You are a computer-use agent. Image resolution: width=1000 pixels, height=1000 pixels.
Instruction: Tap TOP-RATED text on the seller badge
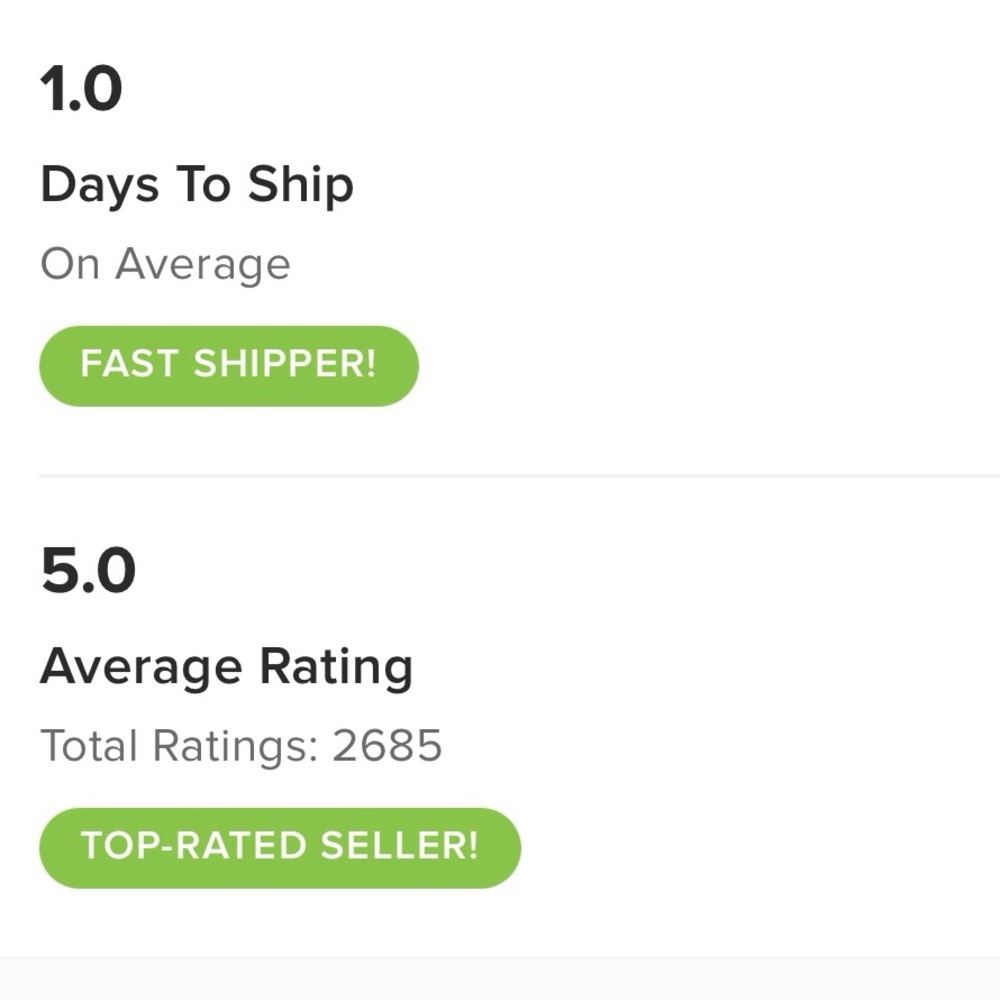194,846
